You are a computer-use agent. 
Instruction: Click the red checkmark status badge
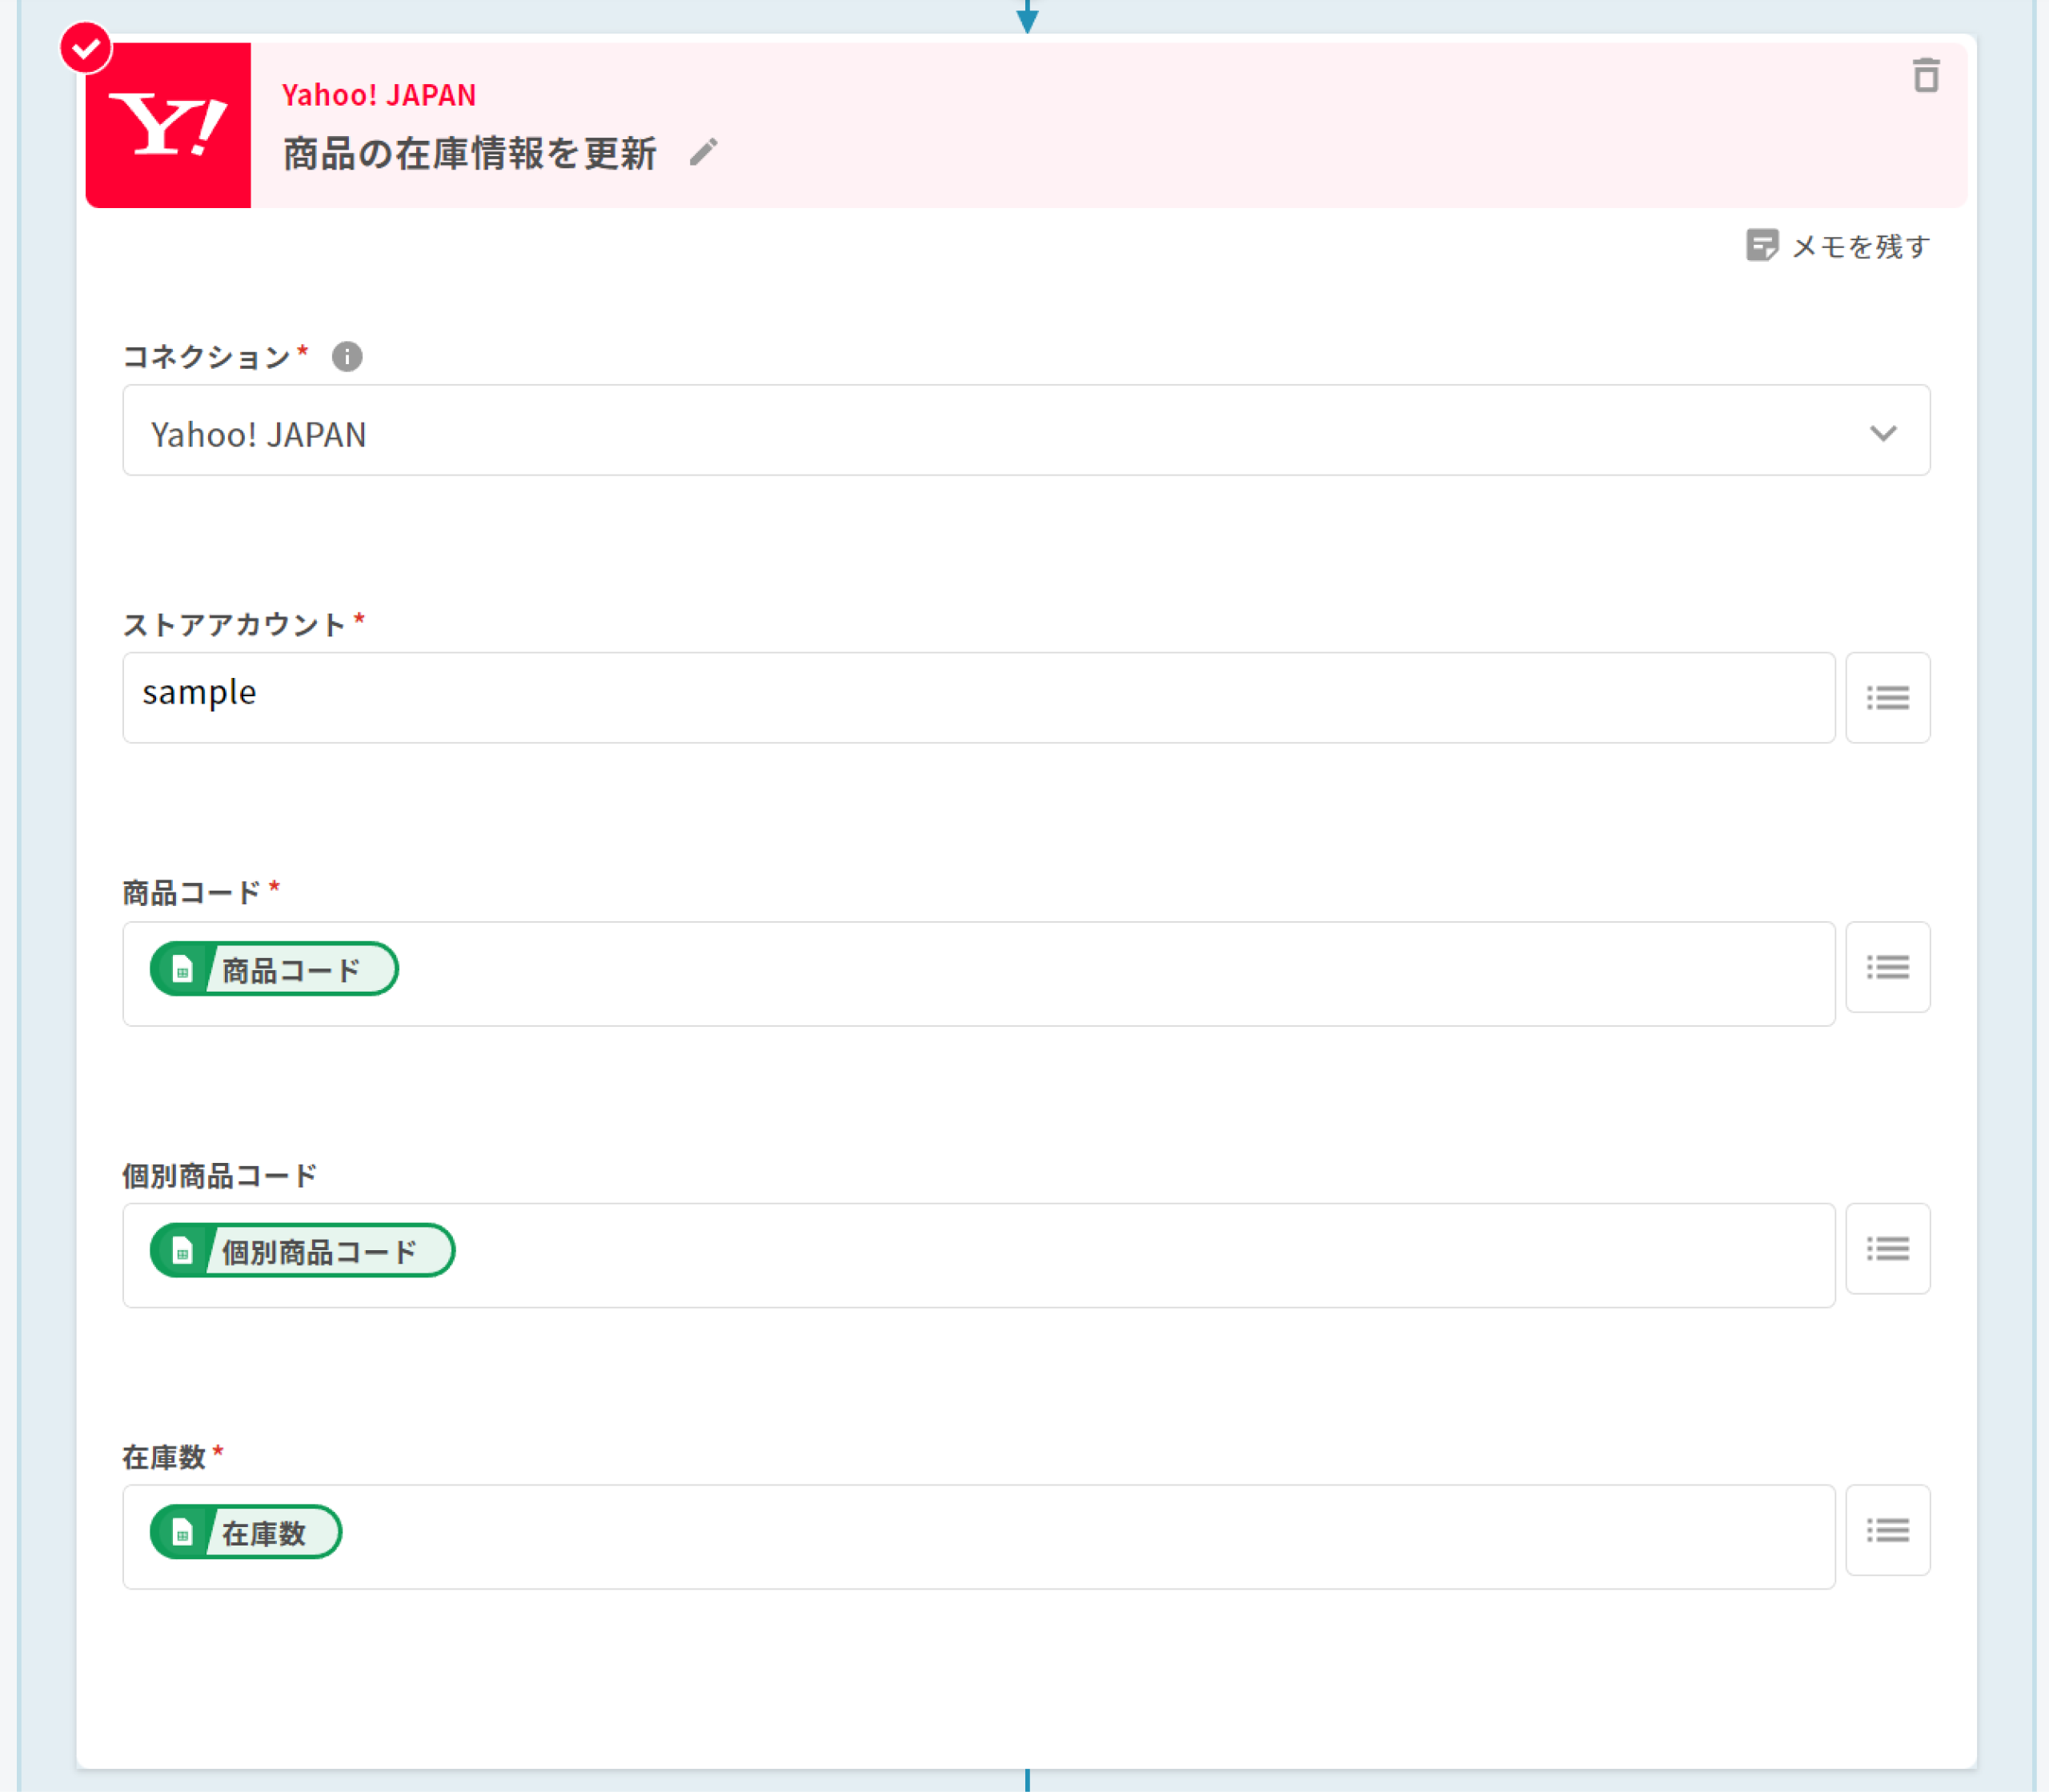[85, 47]
